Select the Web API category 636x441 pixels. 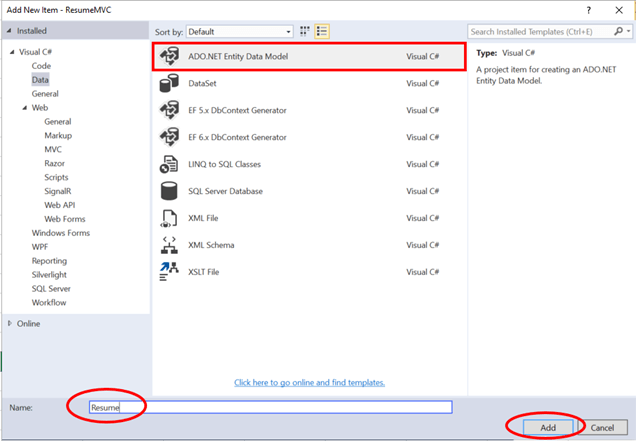(60, 205)
